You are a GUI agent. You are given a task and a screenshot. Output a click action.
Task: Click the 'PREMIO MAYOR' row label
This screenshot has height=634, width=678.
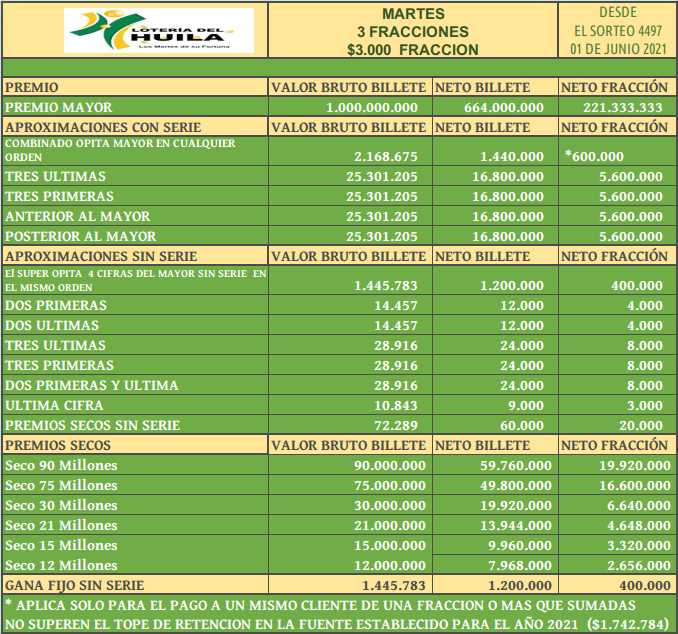click(58, 107)
